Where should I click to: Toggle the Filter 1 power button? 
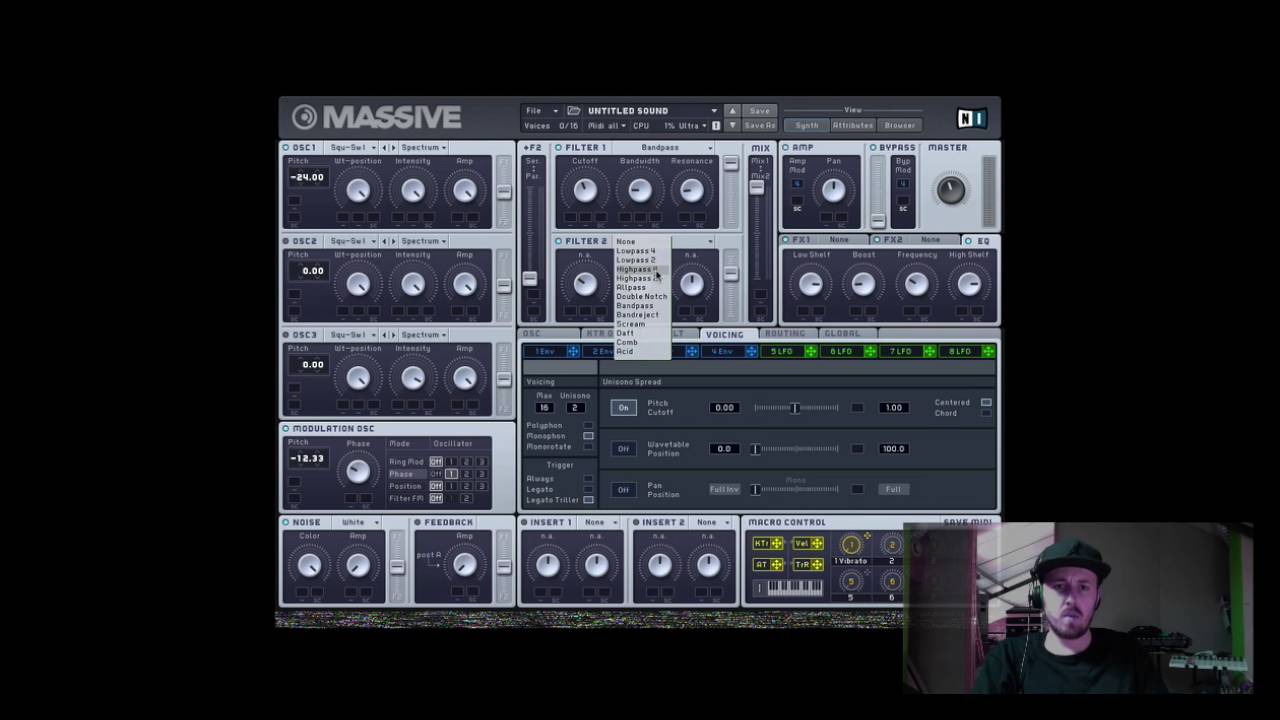tap(559, 148)
